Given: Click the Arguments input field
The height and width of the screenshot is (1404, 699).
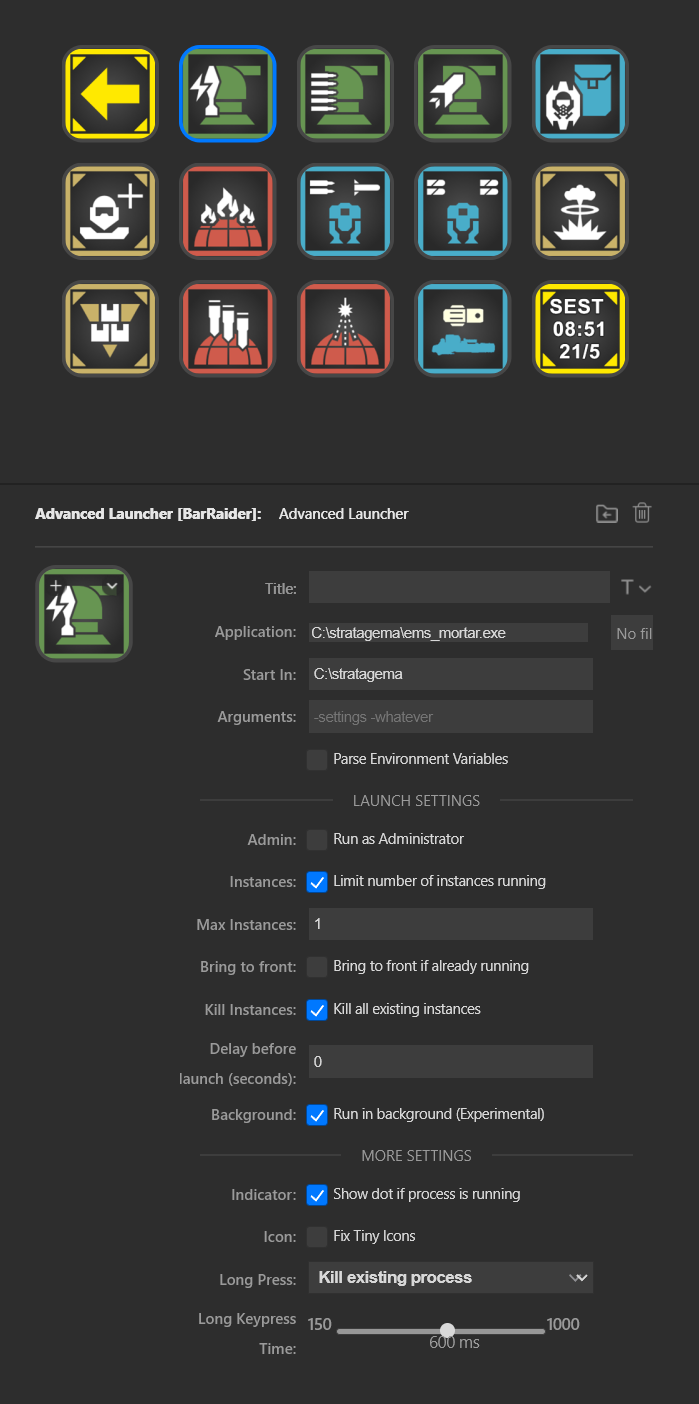Looking at the screenshot, I should (x=451, y=717).
